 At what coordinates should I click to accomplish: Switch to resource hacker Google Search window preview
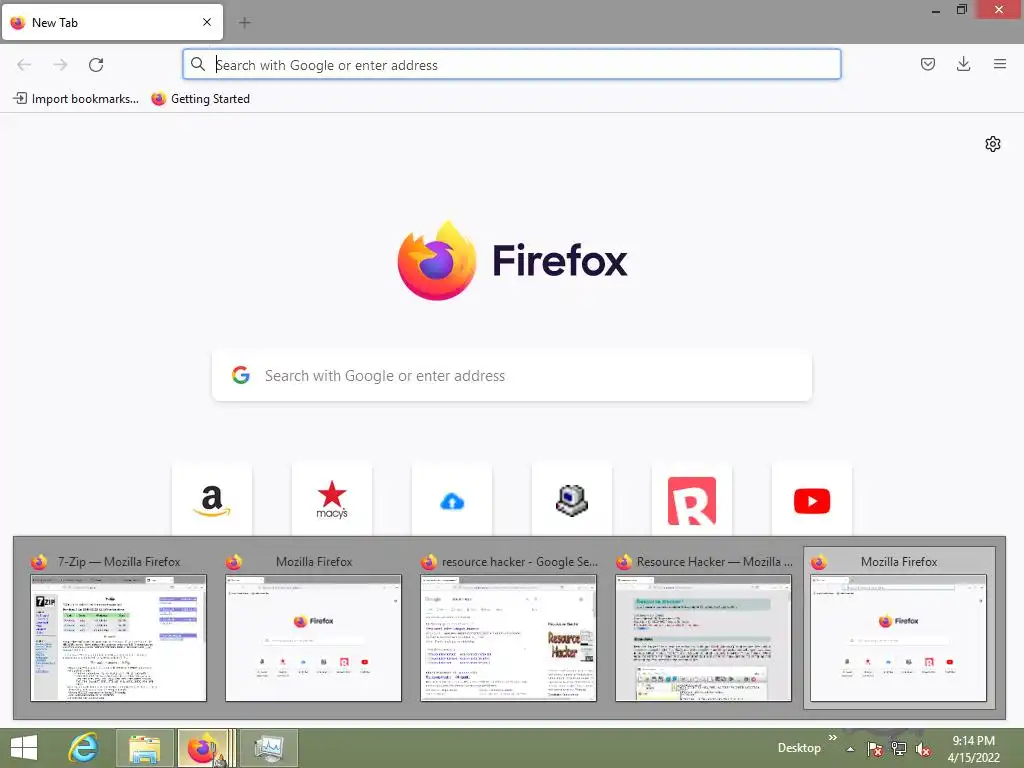pyautogui.click(x=509, y=628)
